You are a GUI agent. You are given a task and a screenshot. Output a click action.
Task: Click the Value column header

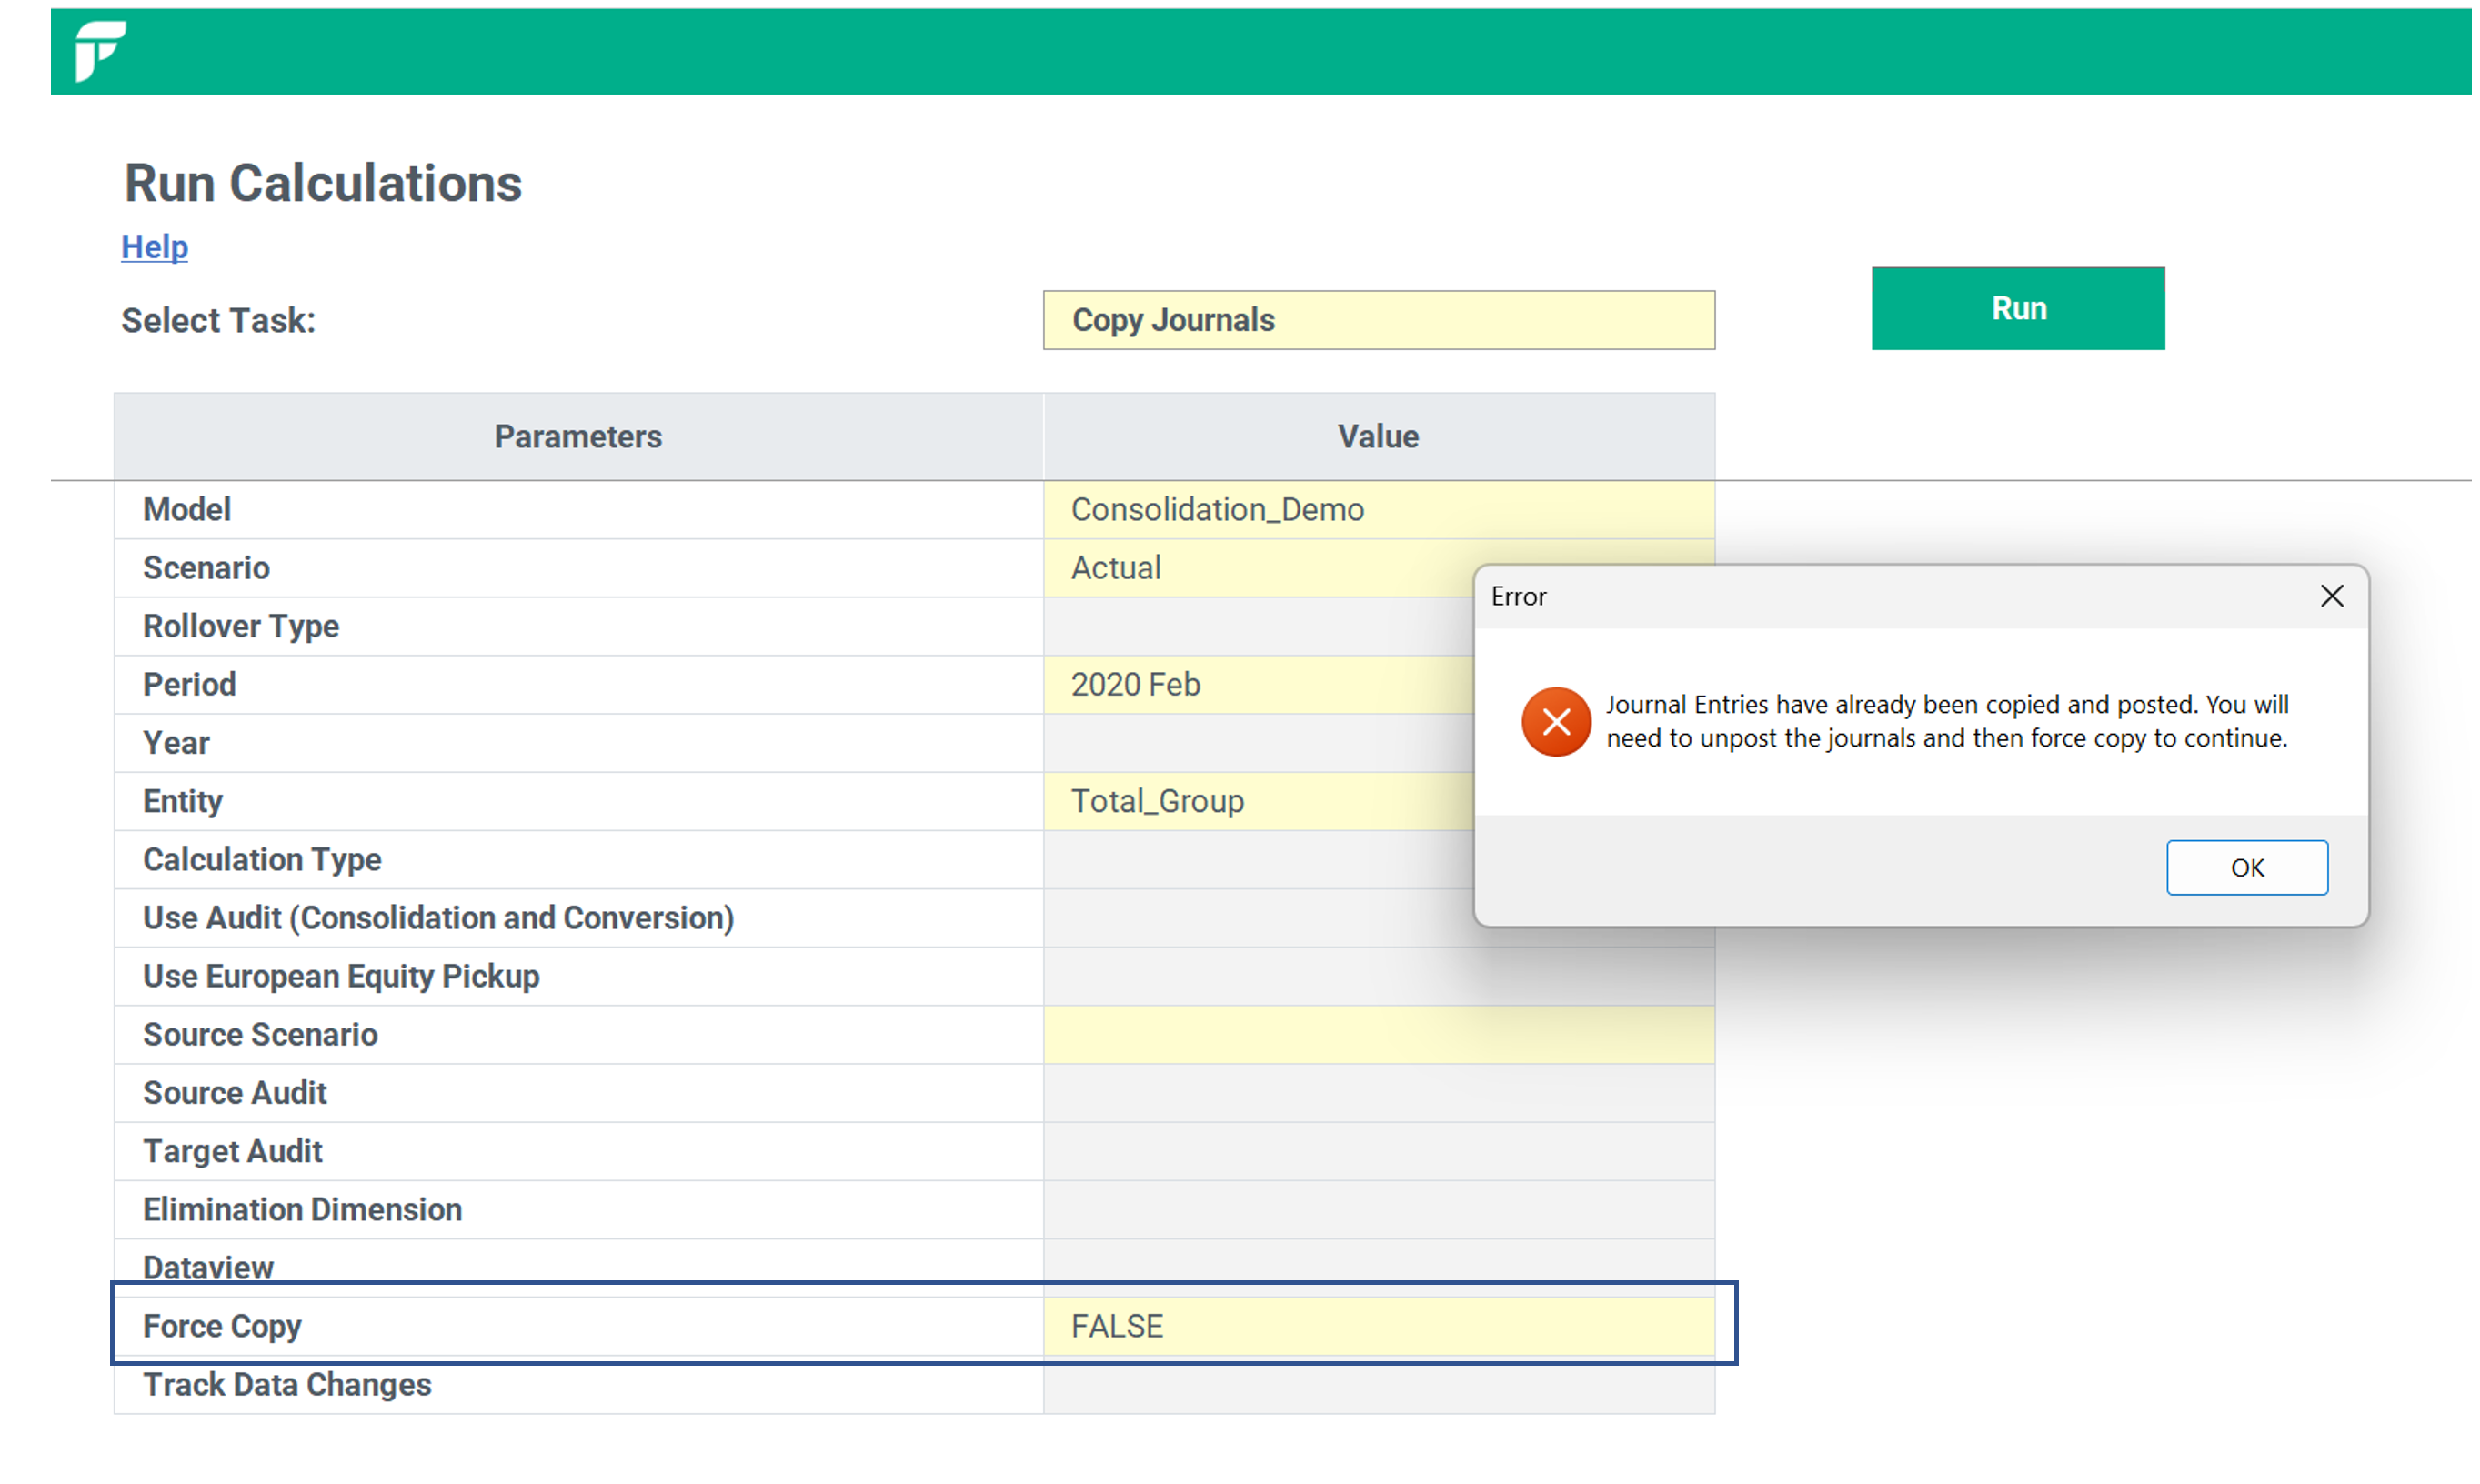[1379, 436]
